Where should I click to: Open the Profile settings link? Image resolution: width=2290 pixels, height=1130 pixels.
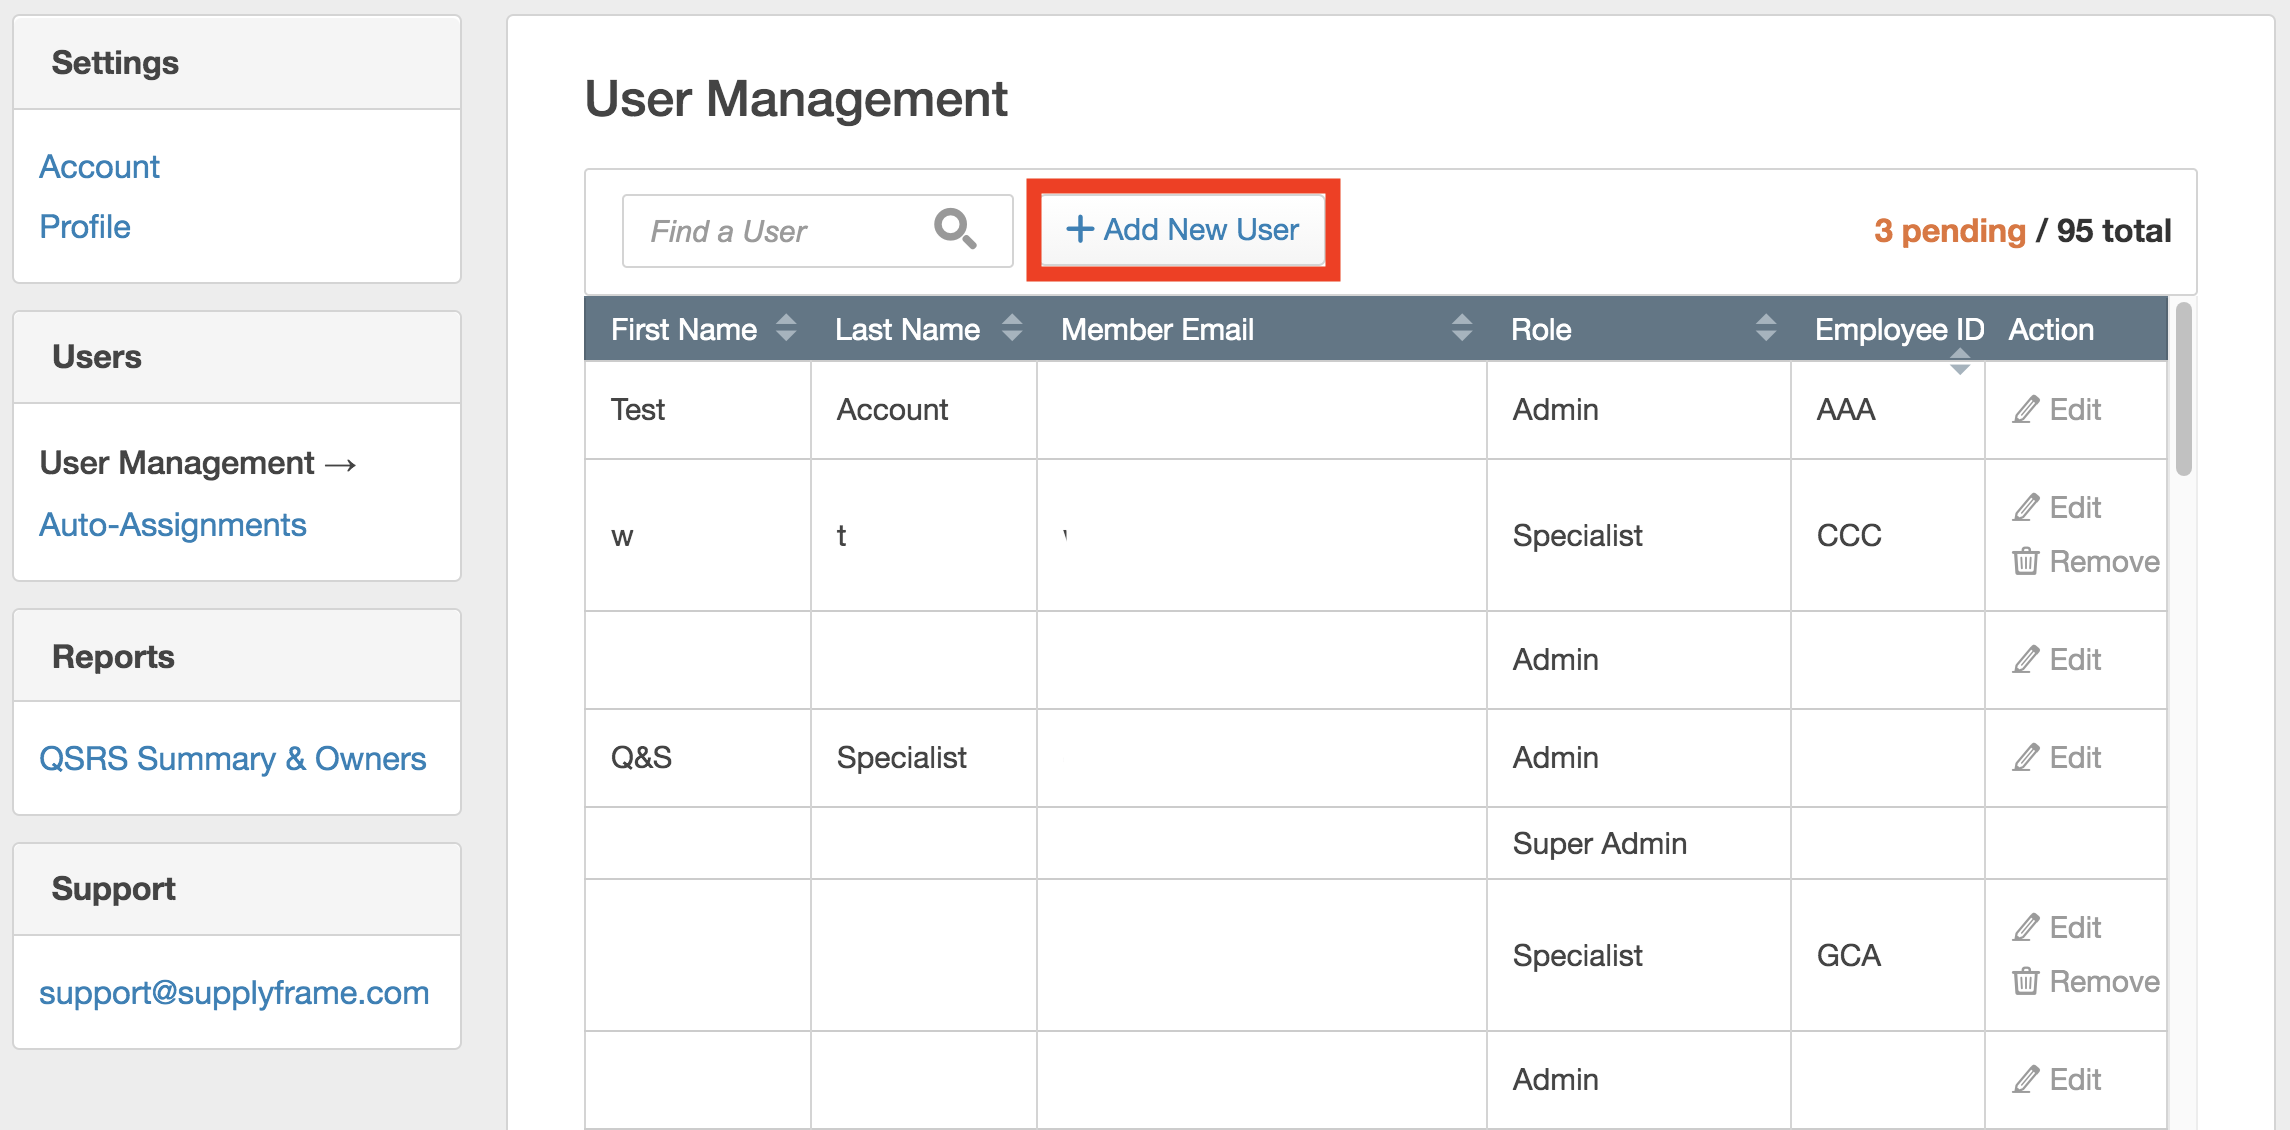[85, 227]
